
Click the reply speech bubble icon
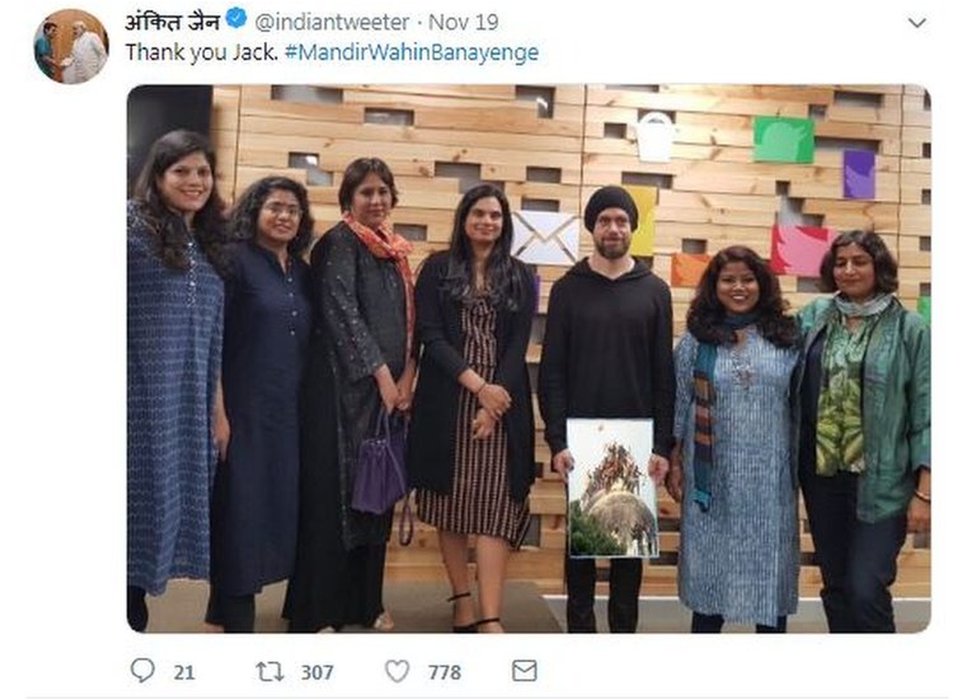pos(143,670)
